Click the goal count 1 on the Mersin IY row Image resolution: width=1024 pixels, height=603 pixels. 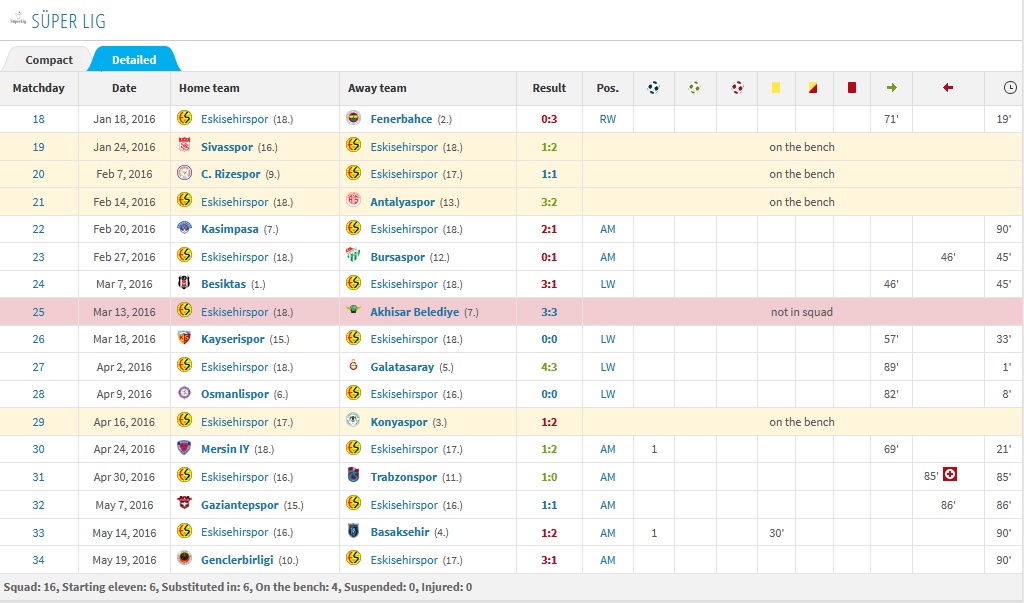(654, 449)
